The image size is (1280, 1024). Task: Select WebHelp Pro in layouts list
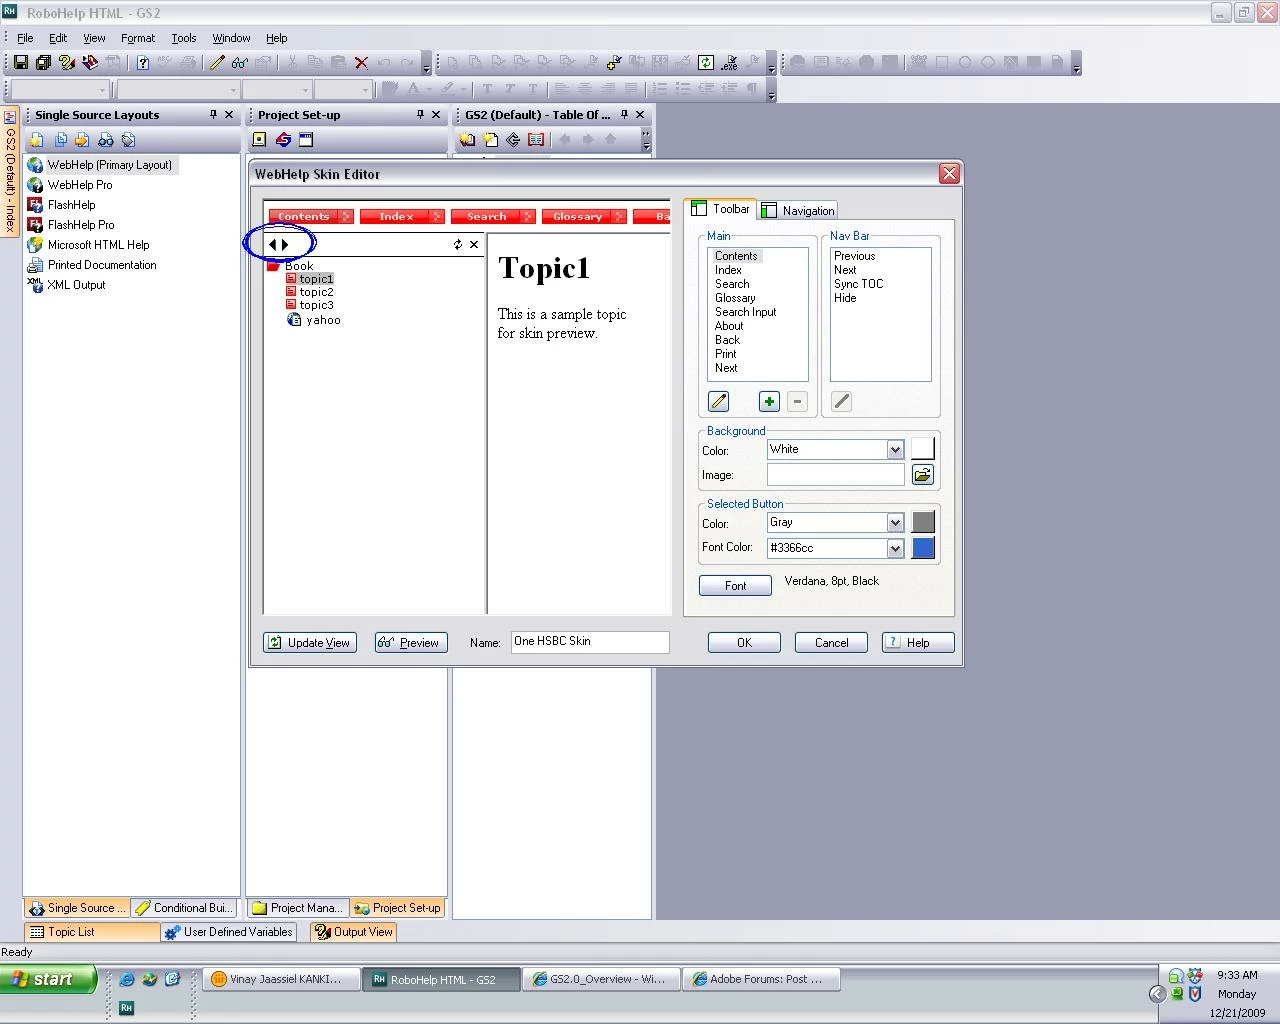(x=80, y=185)
